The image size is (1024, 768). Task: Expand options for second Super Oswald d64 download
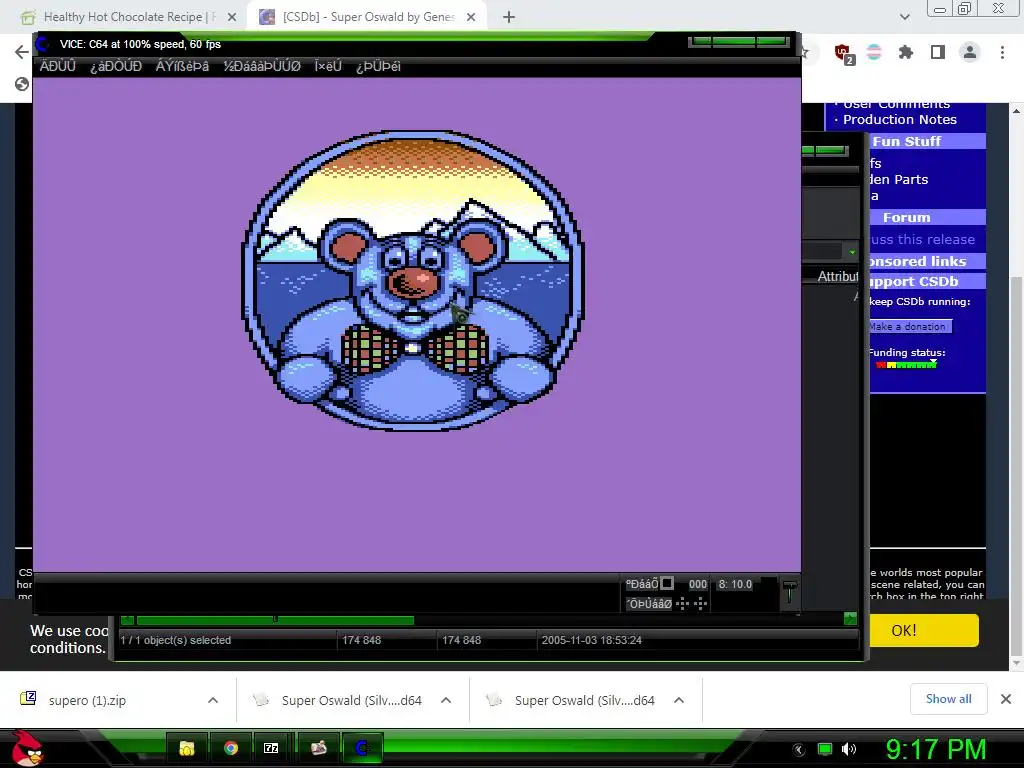pyautogui.click(x=679, y=700)
